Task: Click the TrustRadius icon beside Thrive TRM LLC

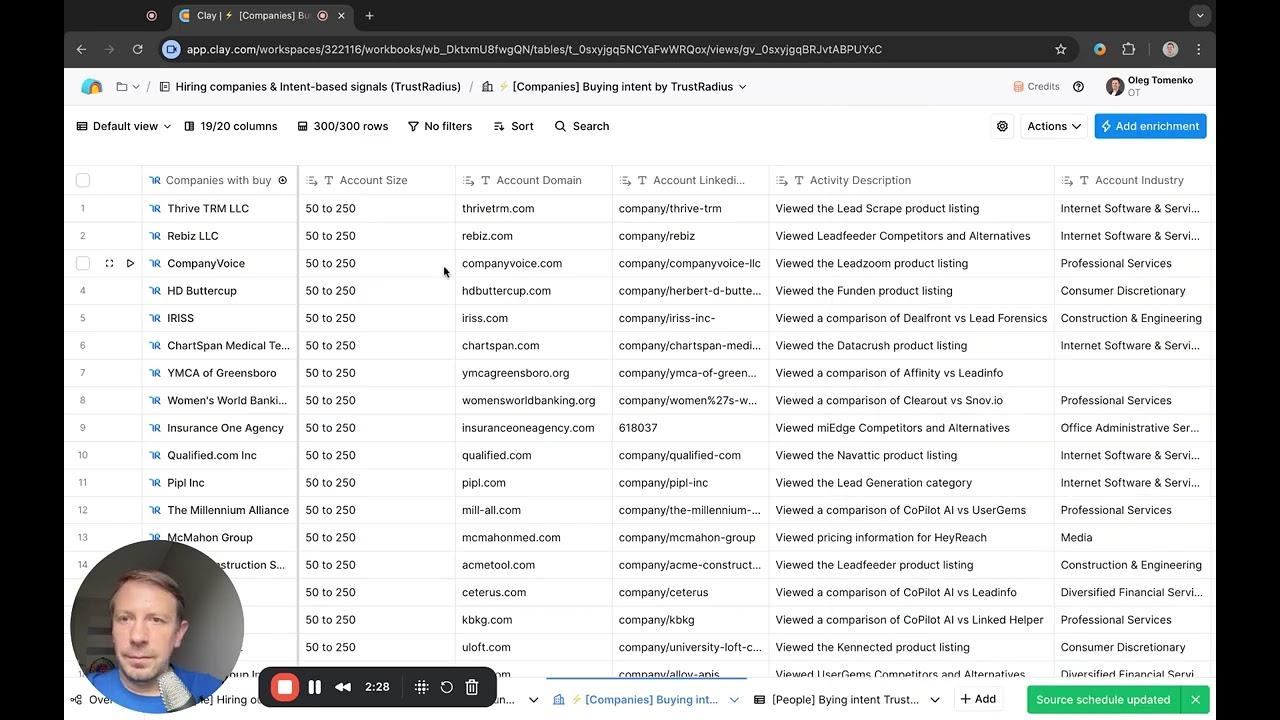Action: [x=155, y=209]
